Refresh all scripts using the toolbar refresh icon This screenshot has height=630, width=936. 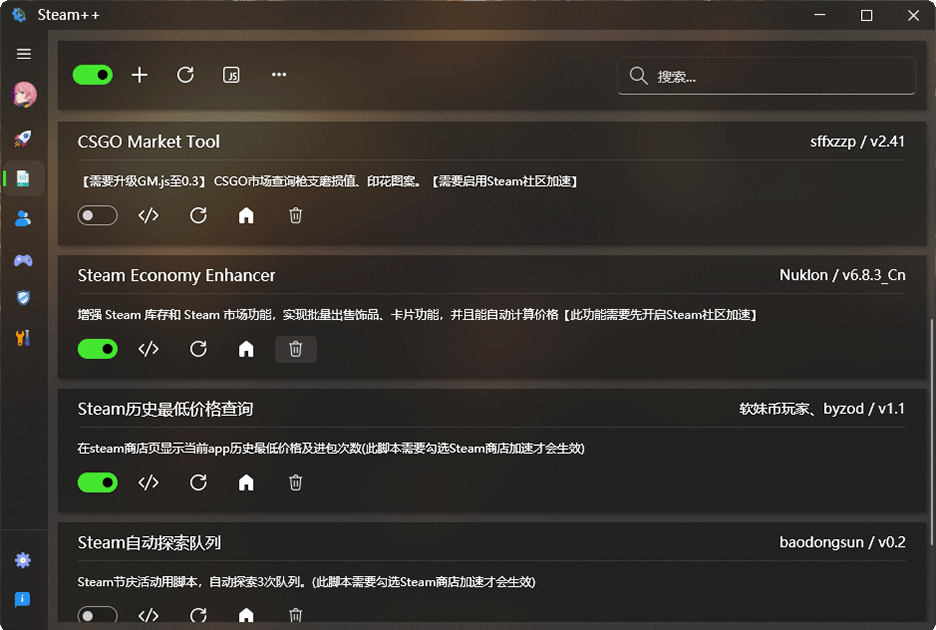pos(185,74)
